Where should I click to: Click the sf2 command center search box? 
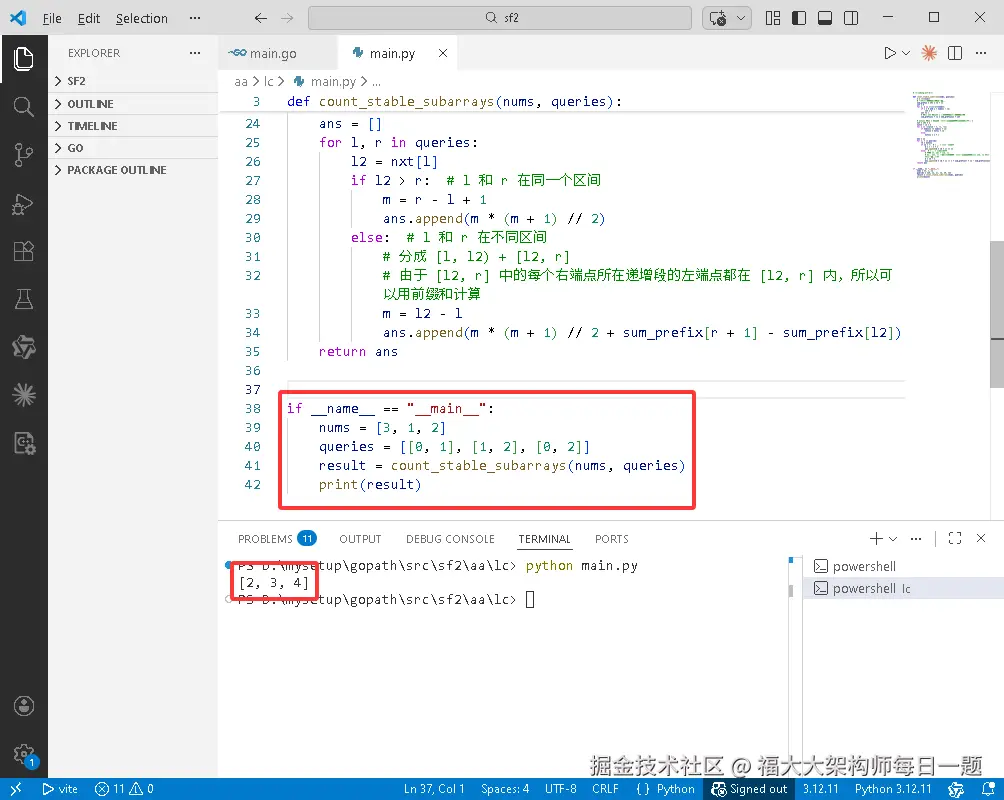tap(499, 18)
